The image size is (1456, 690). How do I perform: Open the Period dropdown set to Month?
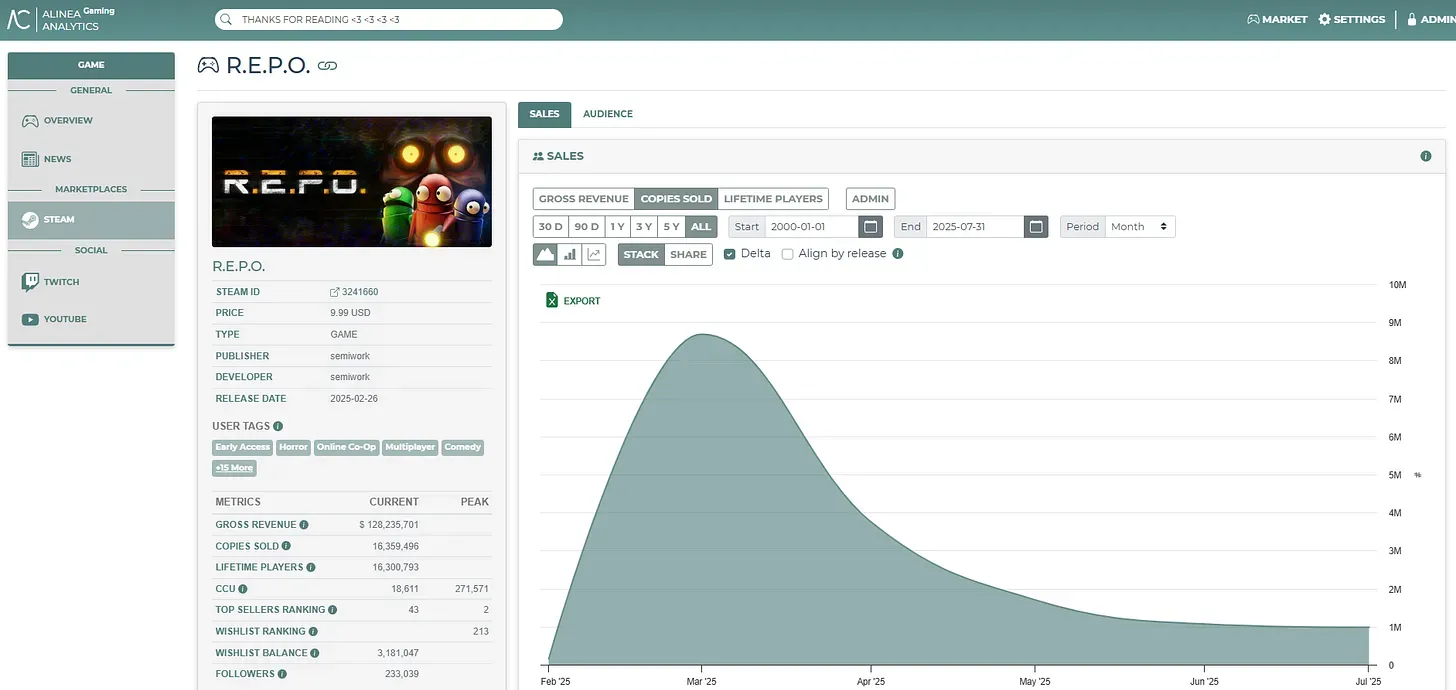pos(1138,227)
